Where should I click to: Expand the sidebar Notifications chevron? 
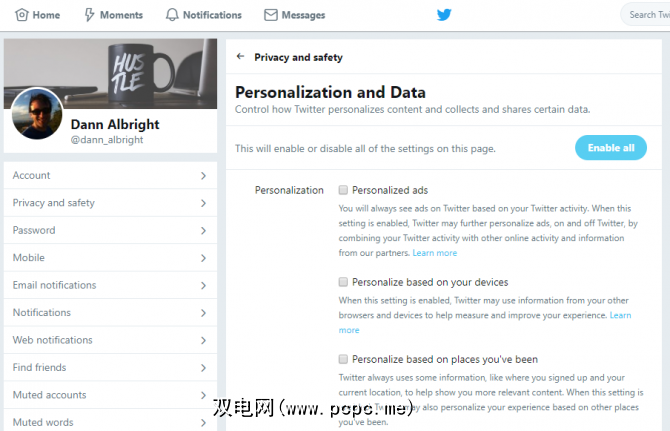[203, 313]
